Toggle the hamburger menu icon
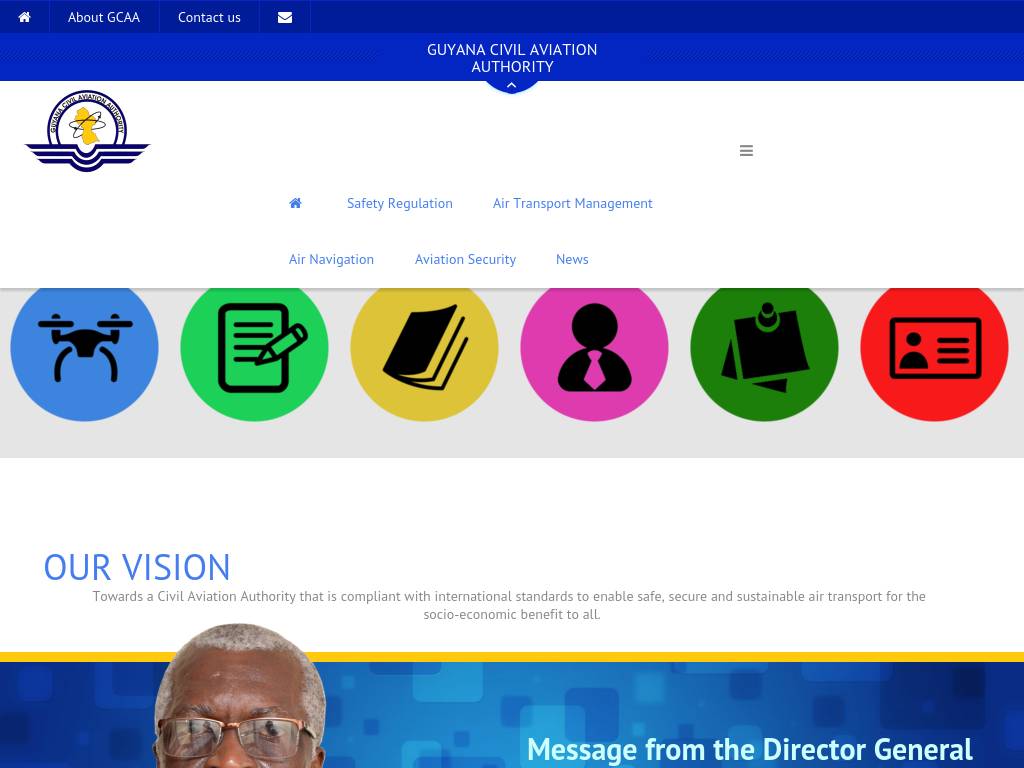 pos(746,151)
